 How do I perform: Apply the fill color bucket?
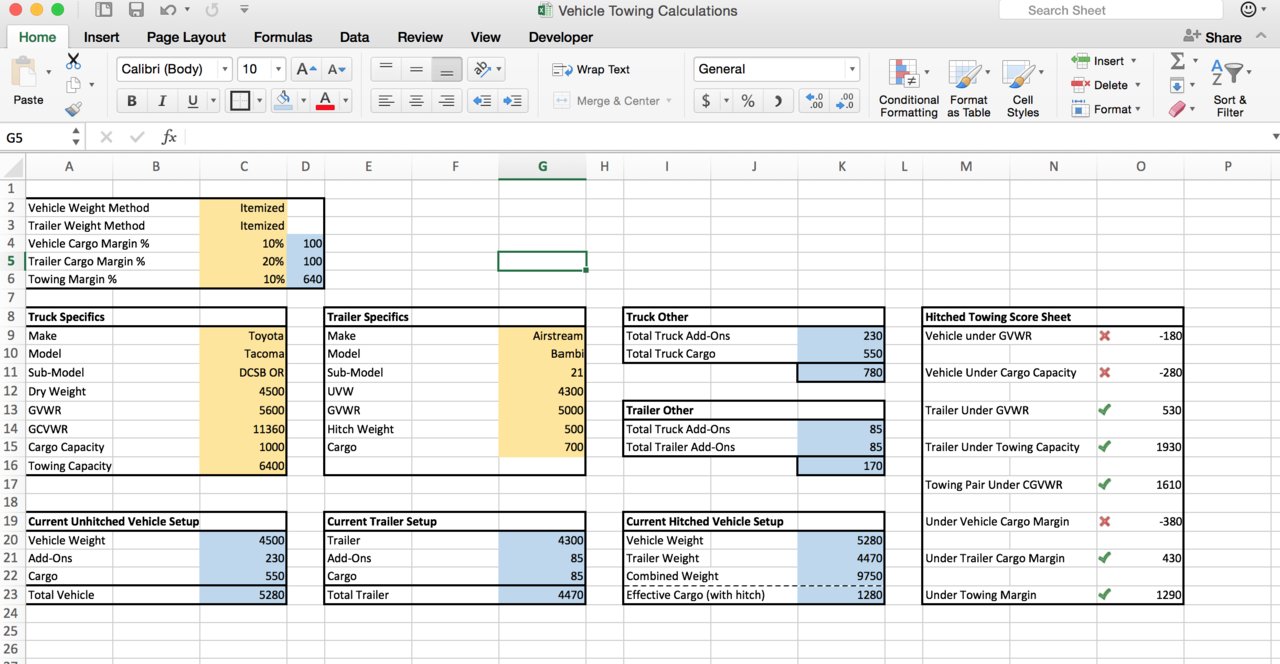[x=283, y=101]
